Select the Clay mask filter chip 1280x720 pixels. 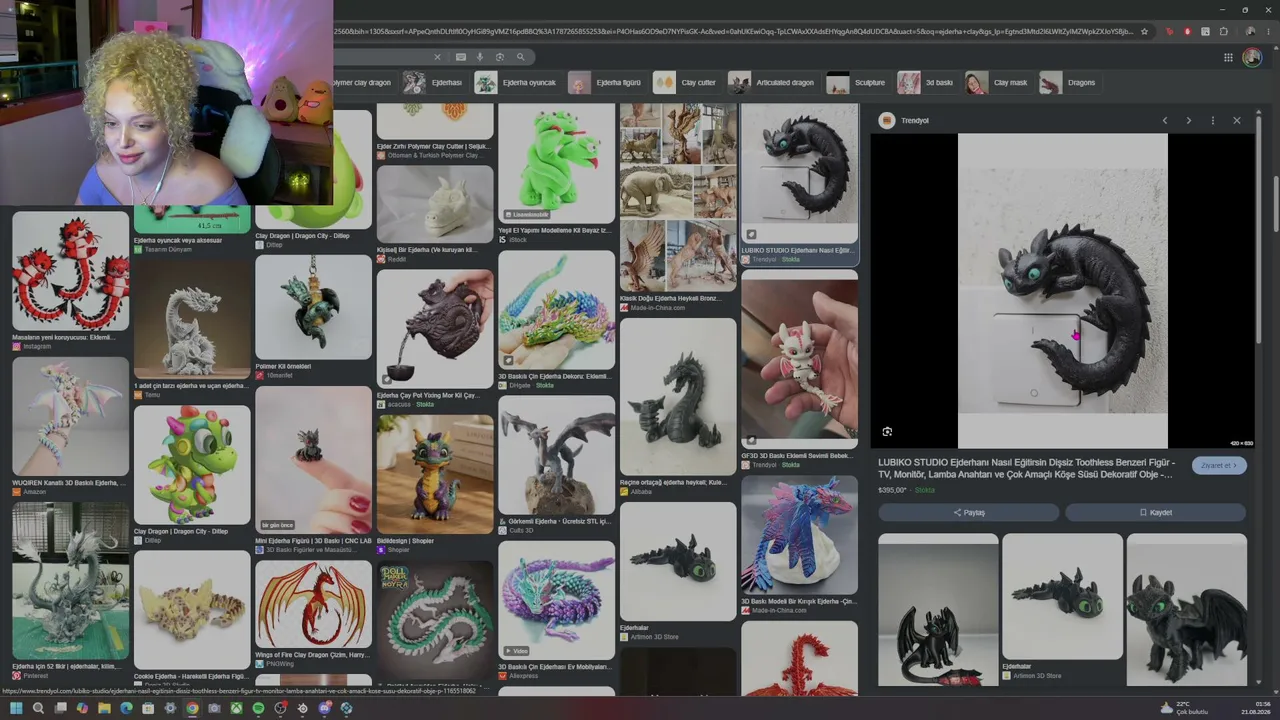point(997,82)
